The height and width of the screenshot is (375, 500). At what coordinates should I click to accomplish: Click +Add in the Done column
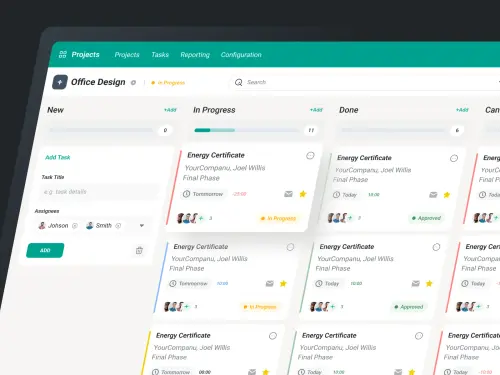(462, 110)
